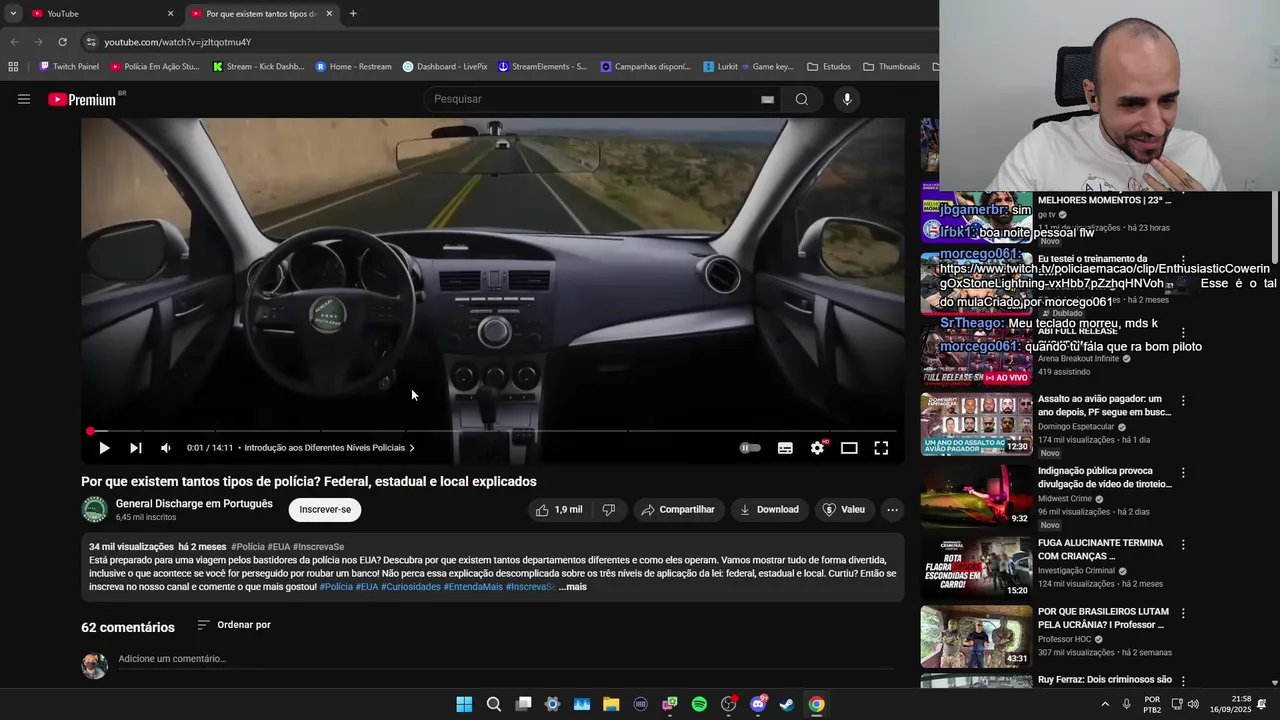Dislike the video

(x=608, y=510)
